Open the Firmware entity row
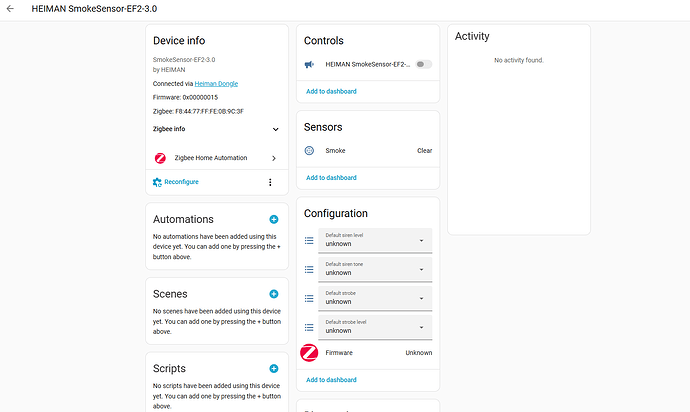 pos(368,353)
